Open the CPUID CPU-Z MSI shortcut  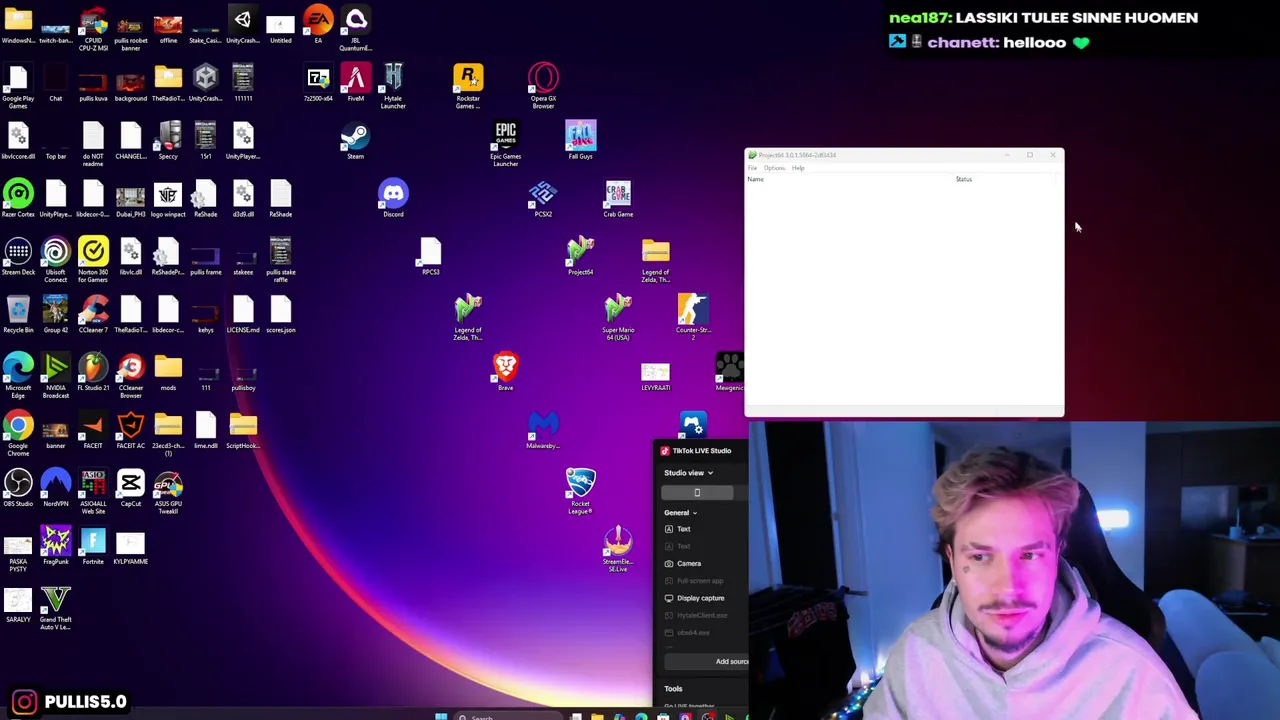click(93, 28)
